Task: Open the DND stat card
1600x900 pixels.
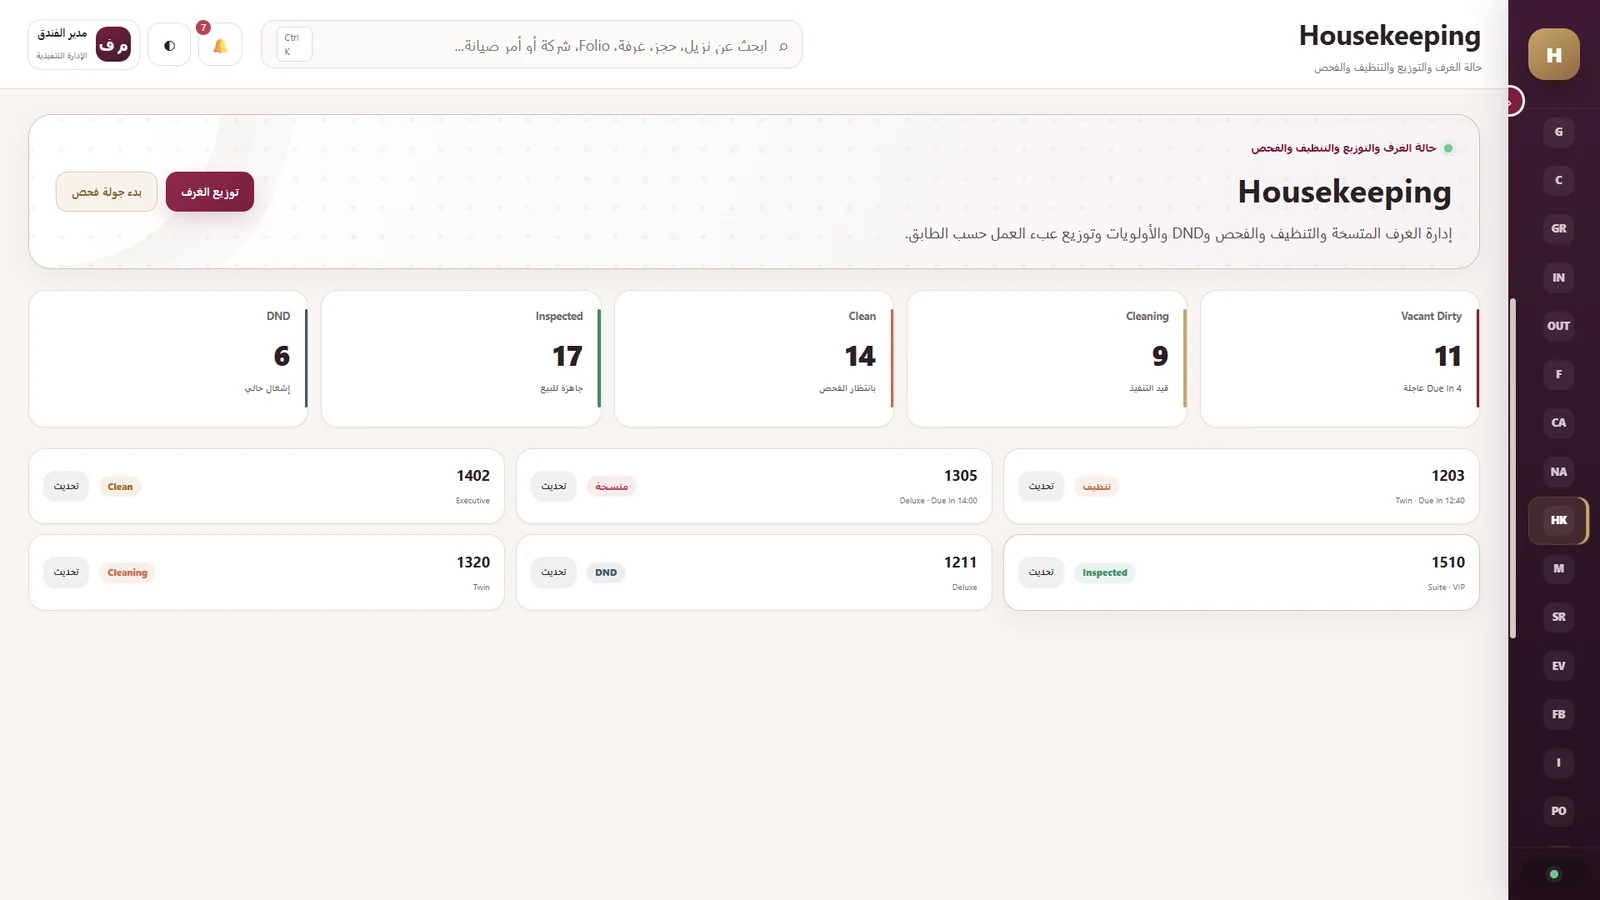Action: (x=168, y=359)
